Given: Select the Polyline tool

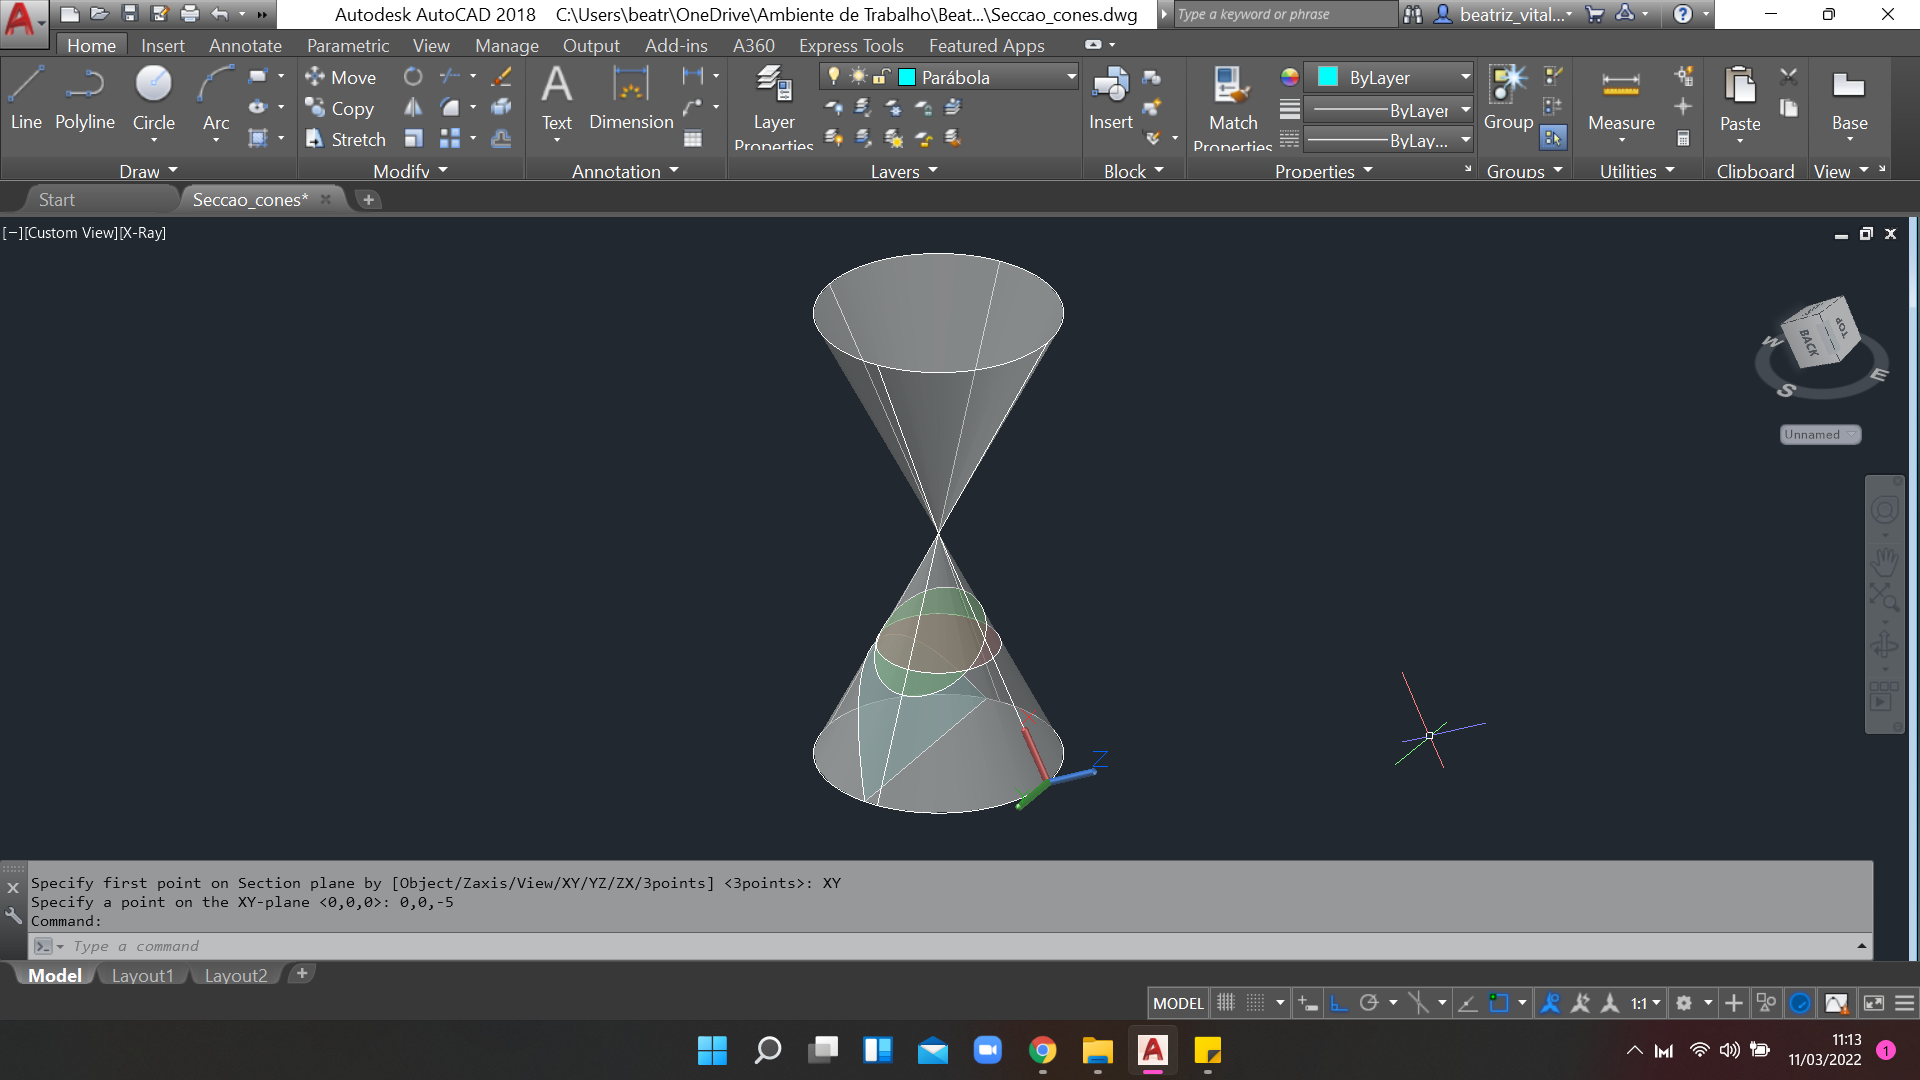Looking at the screenshot, I should pos(85,98).
